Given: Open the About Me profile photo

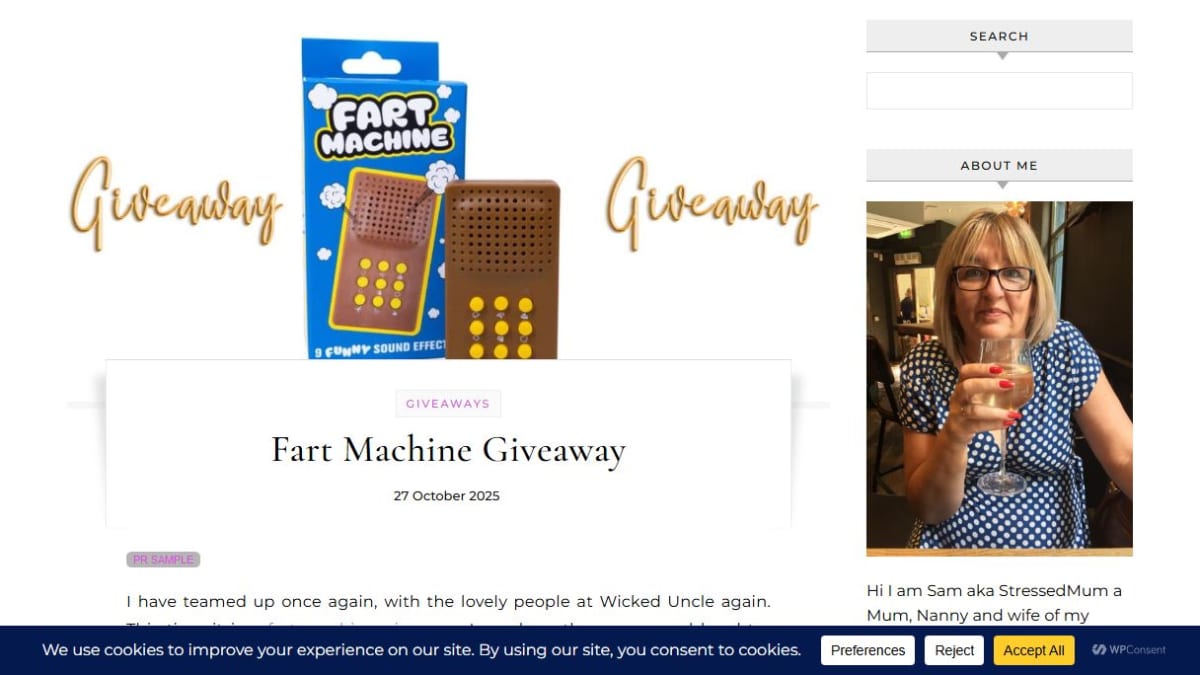Looking at the screenshot, I should click(999, 378).
